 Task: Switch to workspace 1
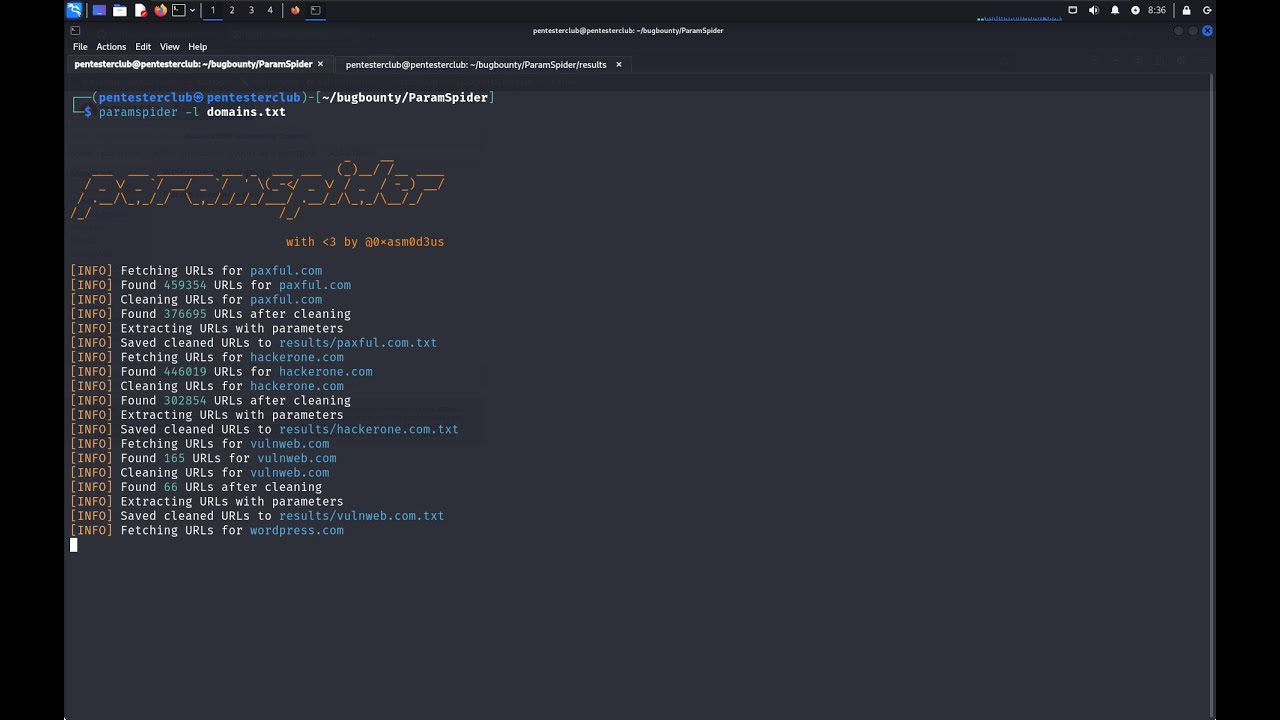coord(213,10)
